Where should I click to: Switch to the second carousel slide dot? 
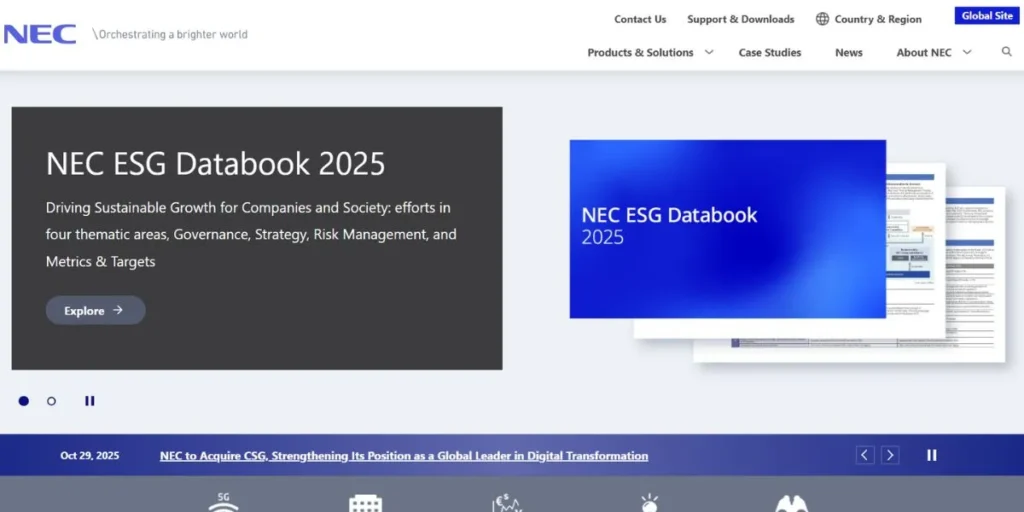pos(52,401)
